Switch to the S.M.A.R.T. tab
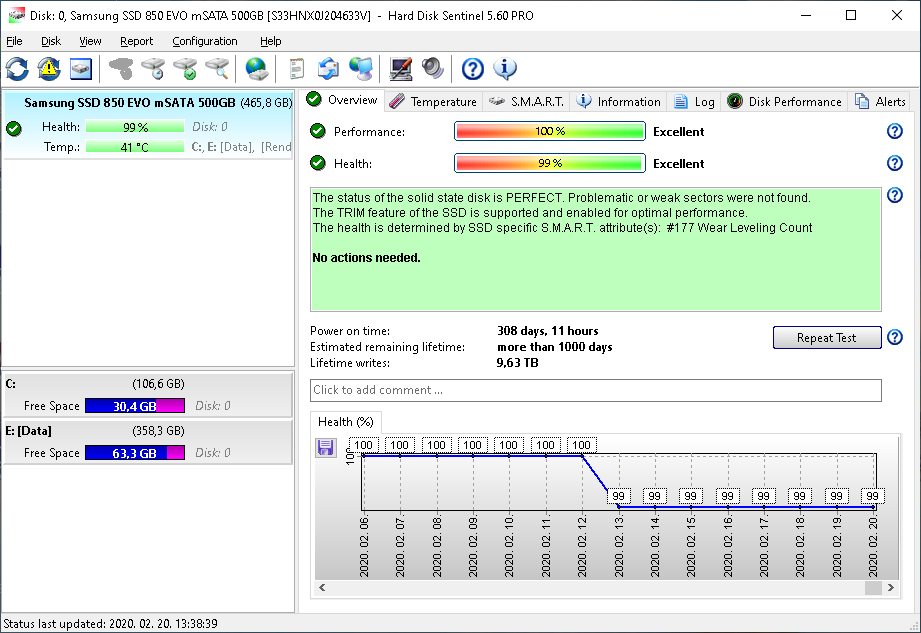The image size is (921, 633). [x=526, y=102]
